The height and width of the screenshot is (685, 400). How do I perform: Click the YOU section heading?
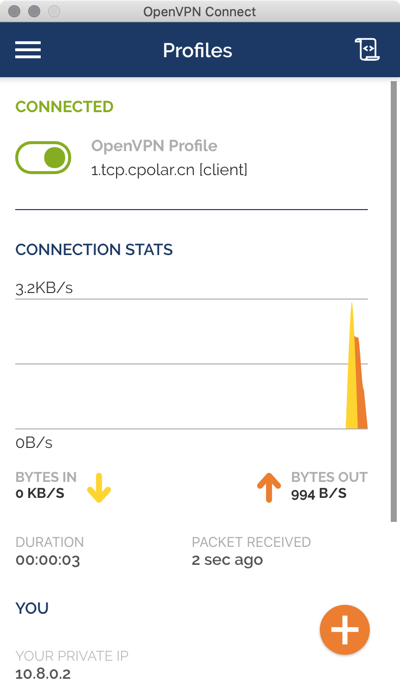coord(32,608)
